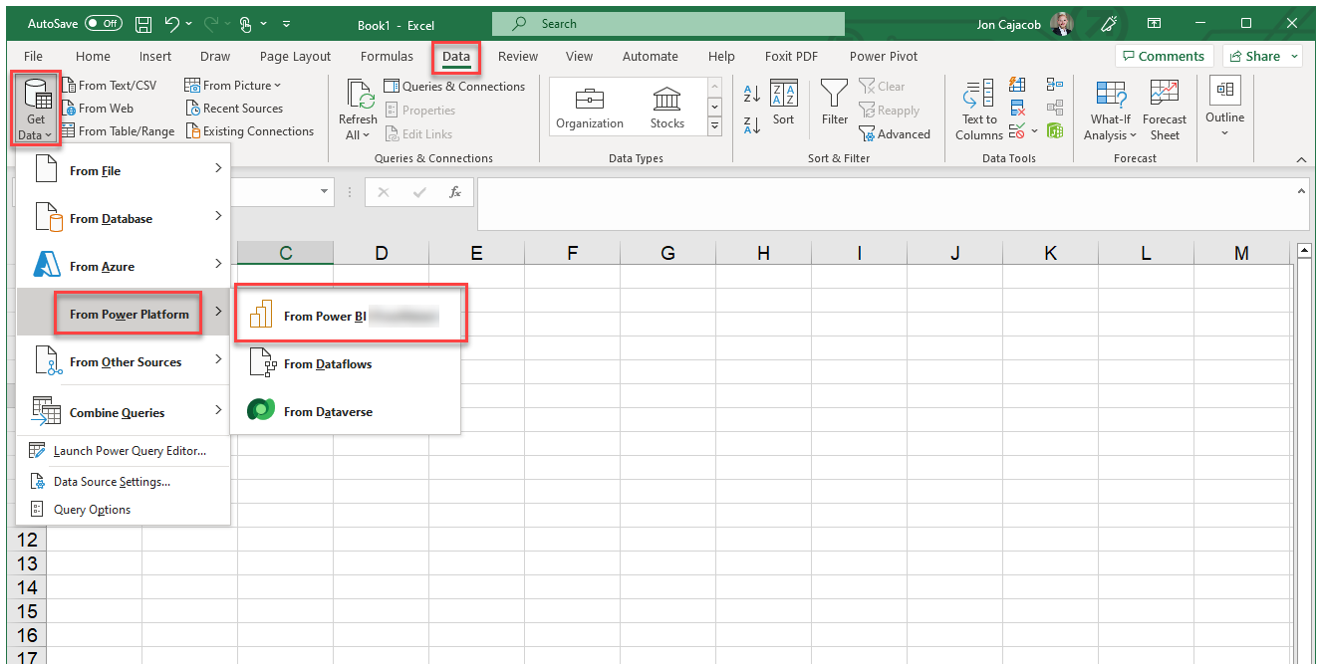The width and height of the screenshot is (1322, 672).
Task: Collapse the ribbon with the chevron
Action: (1301, 160)
